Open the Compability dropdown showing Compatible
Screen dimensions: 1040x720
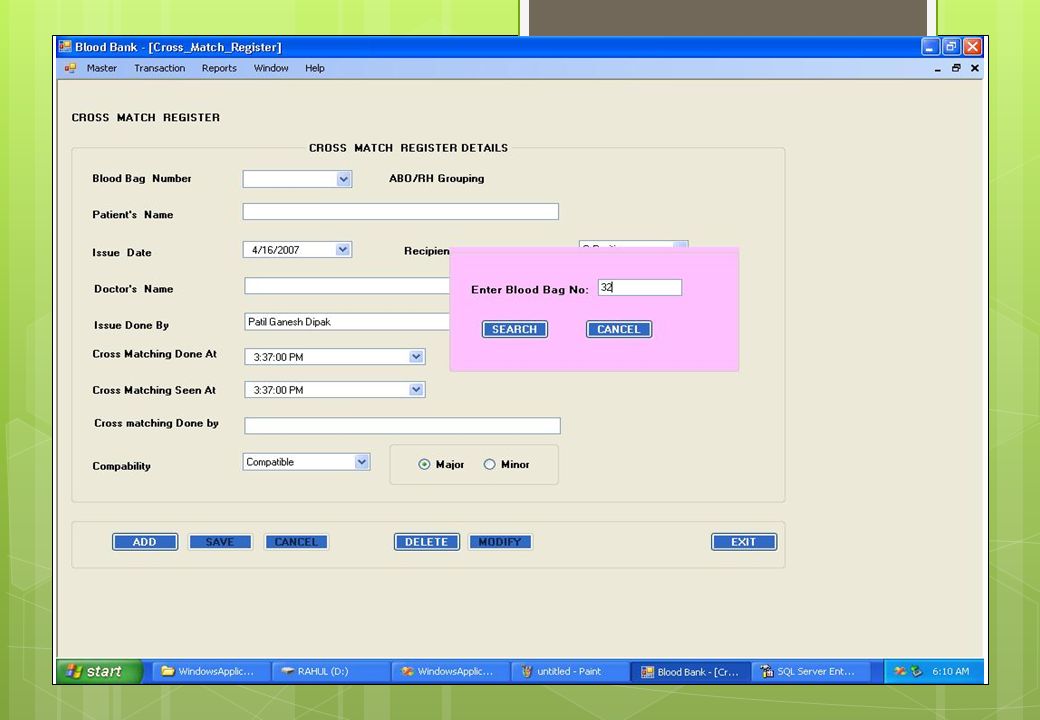pyautogui.click(x=361, y=462)
